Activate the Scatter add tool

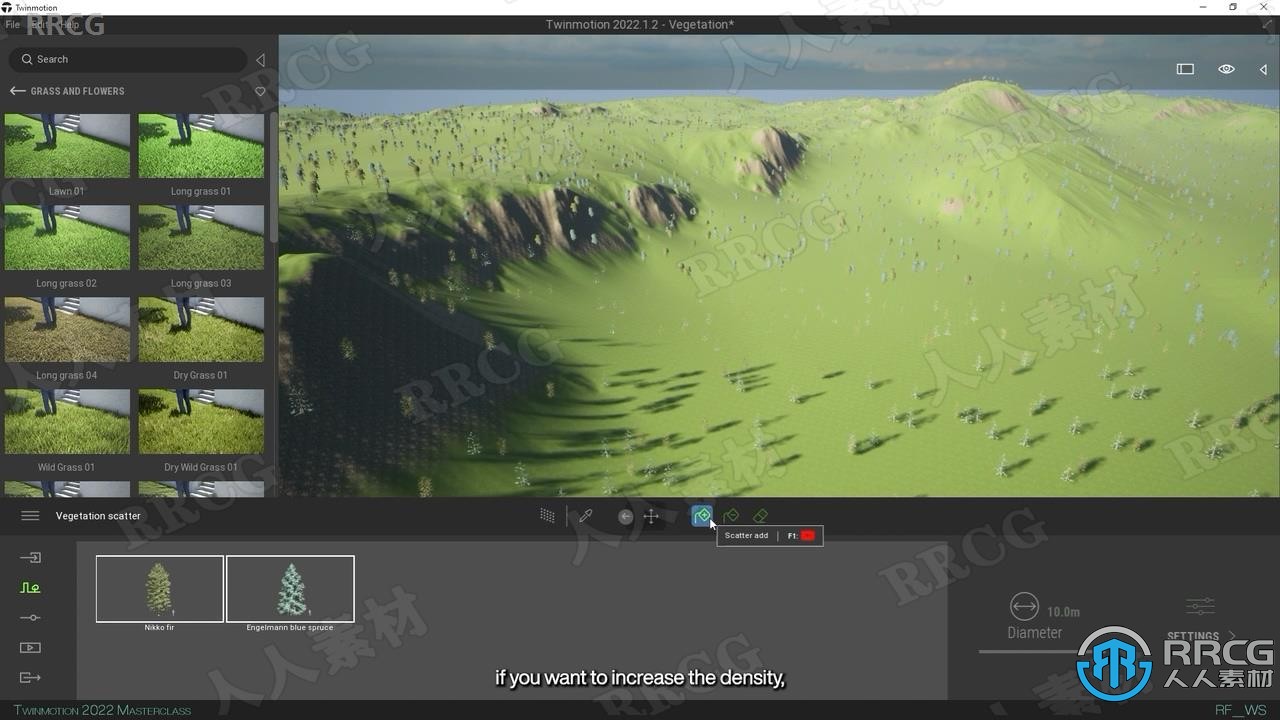tap(702, 516)
